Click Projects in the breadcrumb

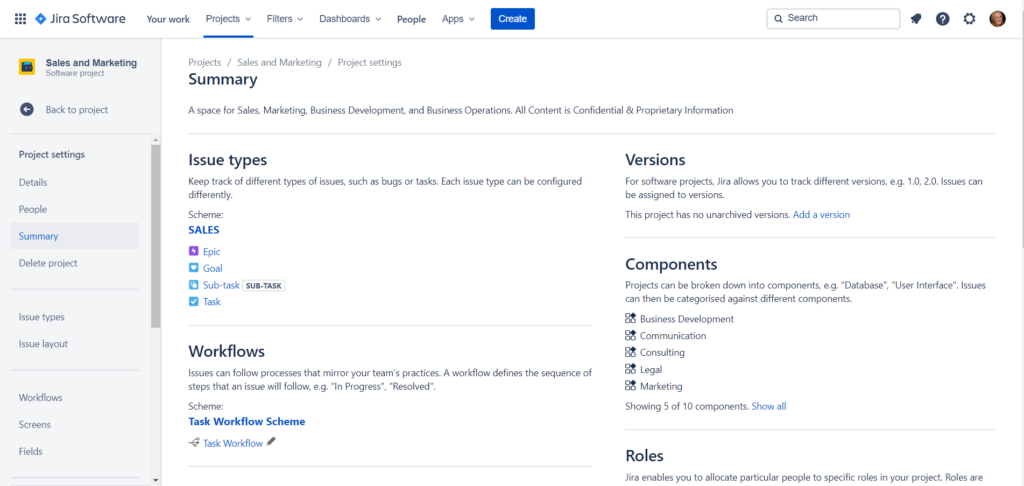[x=205, y=63]
